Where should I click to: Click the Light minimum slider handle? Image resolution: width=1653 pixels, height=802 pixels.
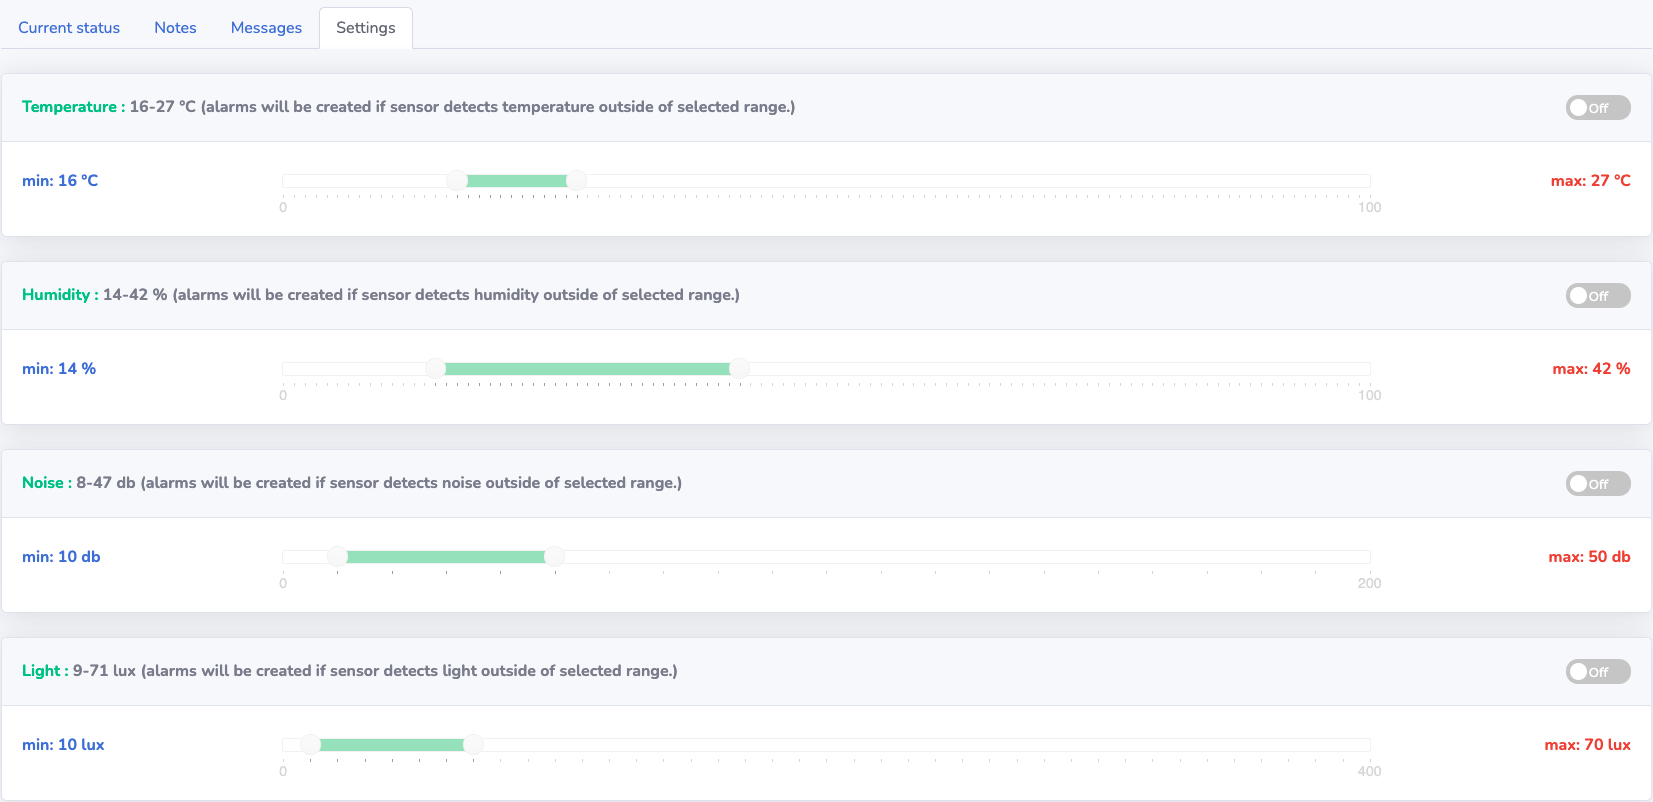(x=310, y=745)
